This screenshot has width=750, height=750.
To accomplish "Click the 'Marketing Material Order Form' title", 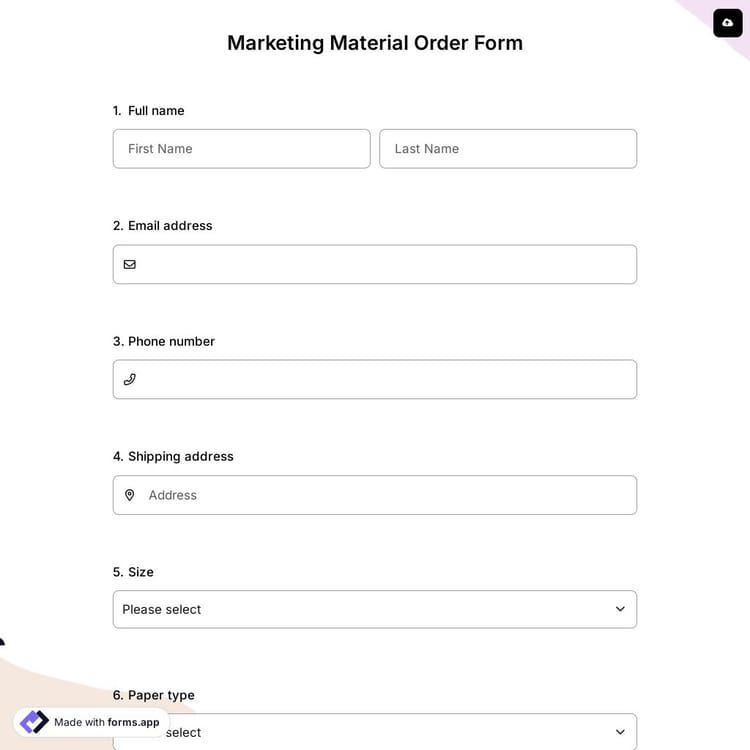I will [x=375, y=43].
